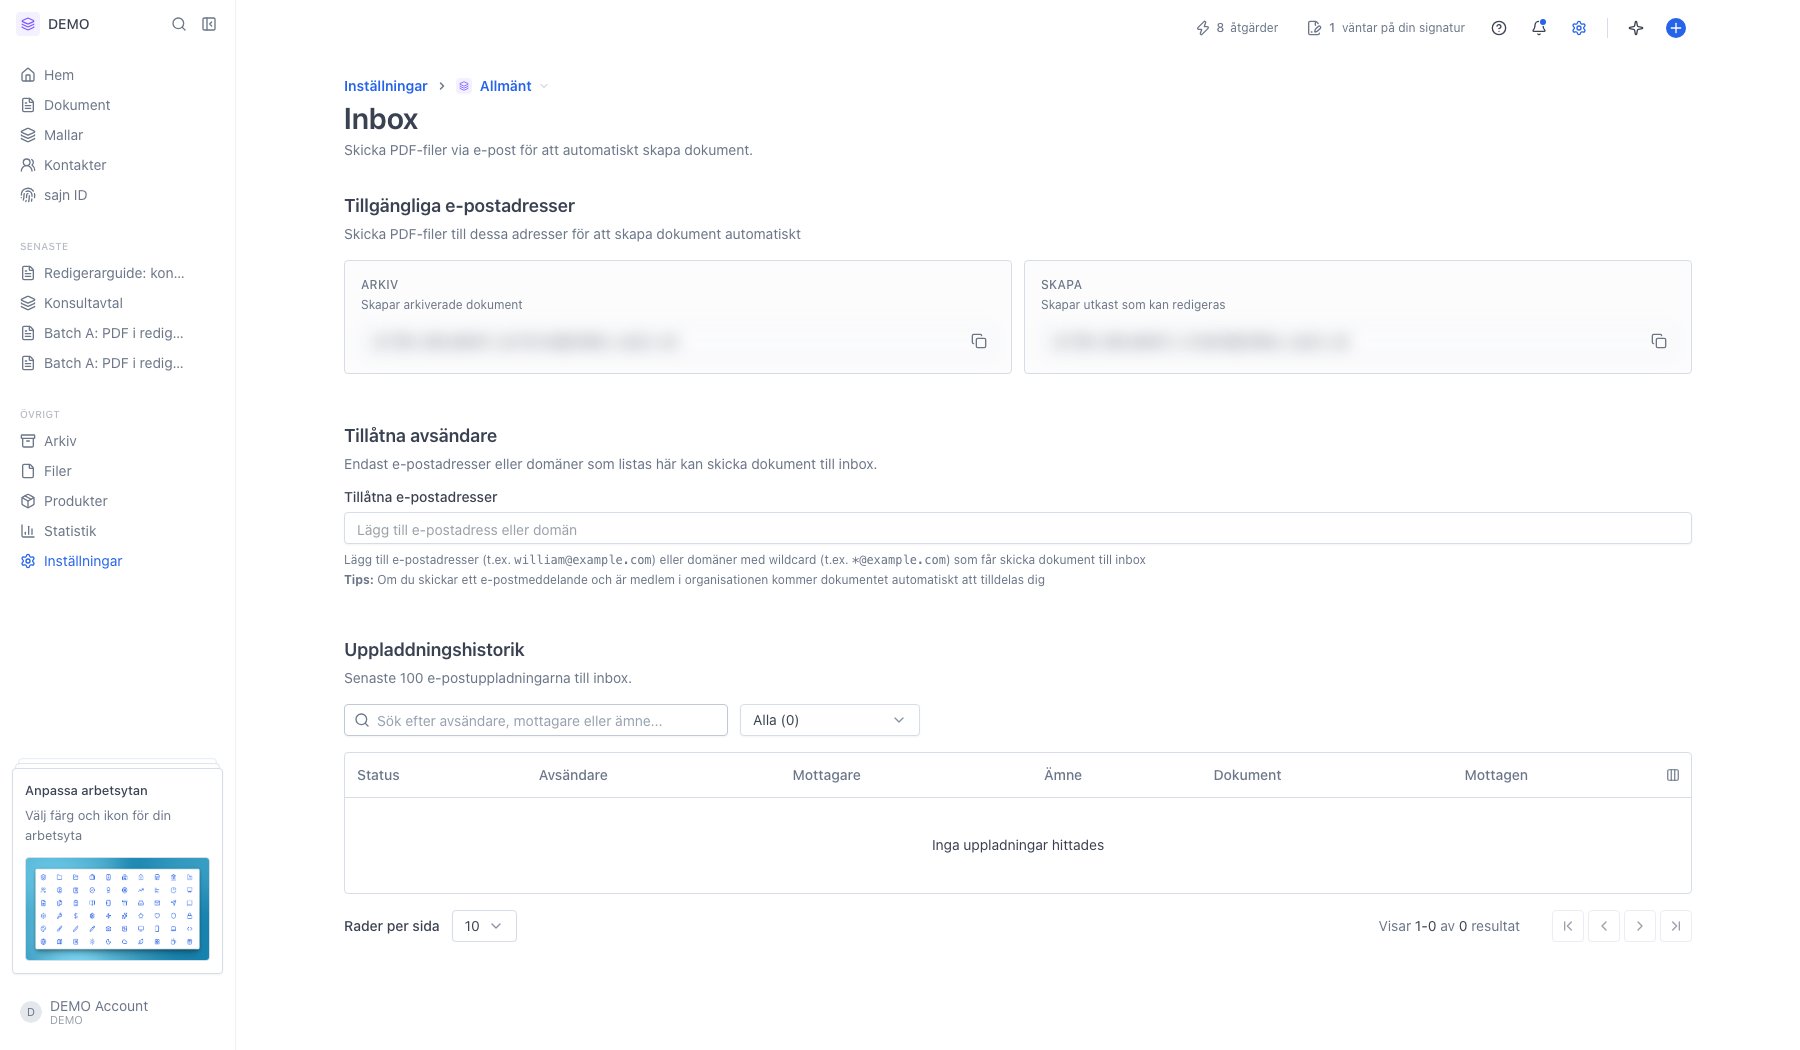This screenshot has height=1050, width=1800.
Task: Toggle table column visibility icon
Action: click(x=1673, y=775)
